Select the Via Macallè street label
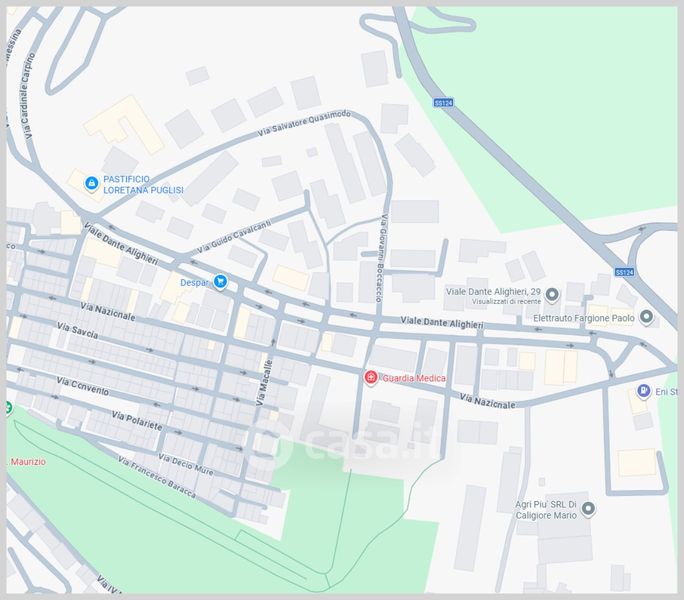The height and width of the screenshot is (600, 684). click(x=264, y=383)
